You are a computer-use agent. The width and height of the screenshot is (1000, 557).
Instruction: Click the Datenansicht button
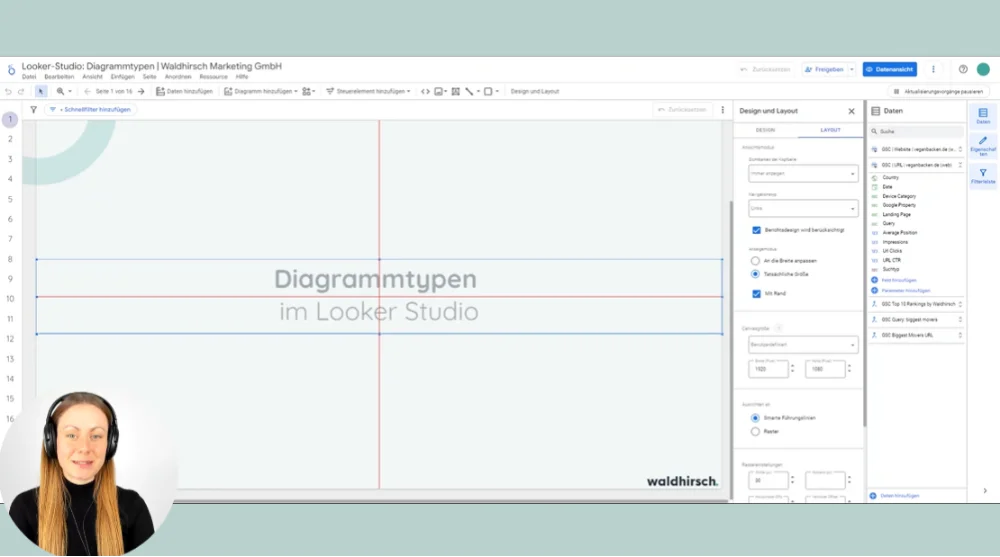coord(890,69)
